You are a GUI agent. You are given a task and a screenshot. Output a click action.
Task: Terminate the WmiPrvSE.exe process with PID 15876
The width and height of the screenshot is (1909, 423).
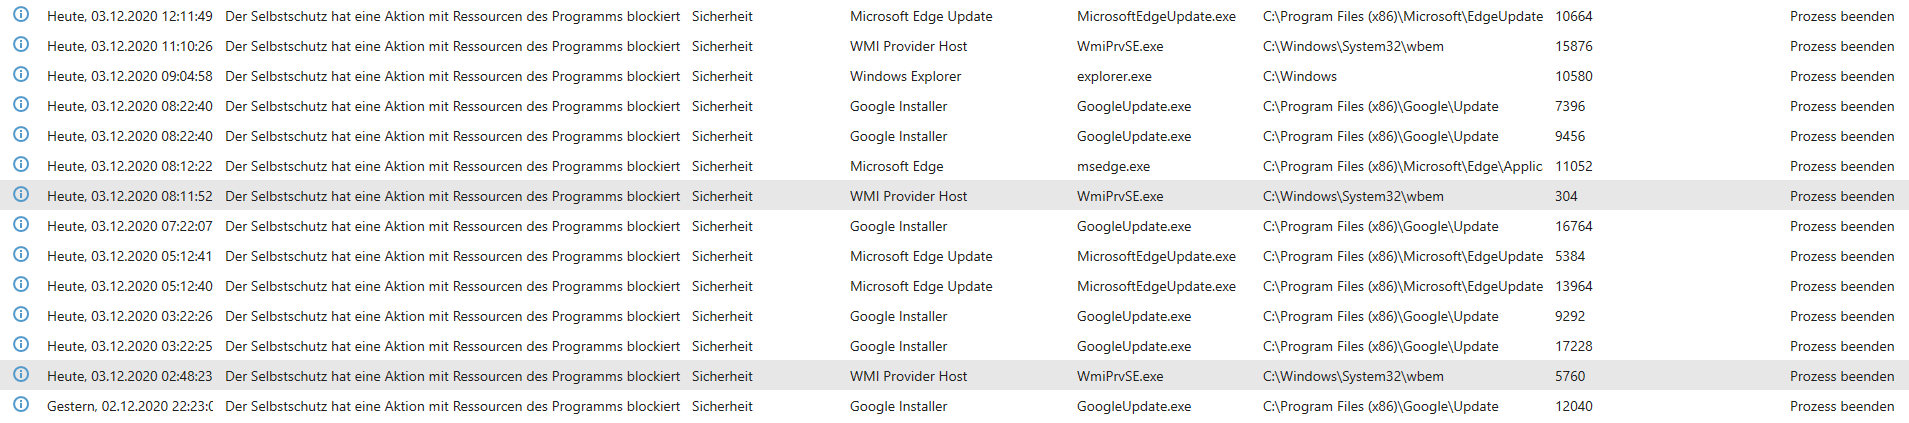click(x=1842, y=46)
